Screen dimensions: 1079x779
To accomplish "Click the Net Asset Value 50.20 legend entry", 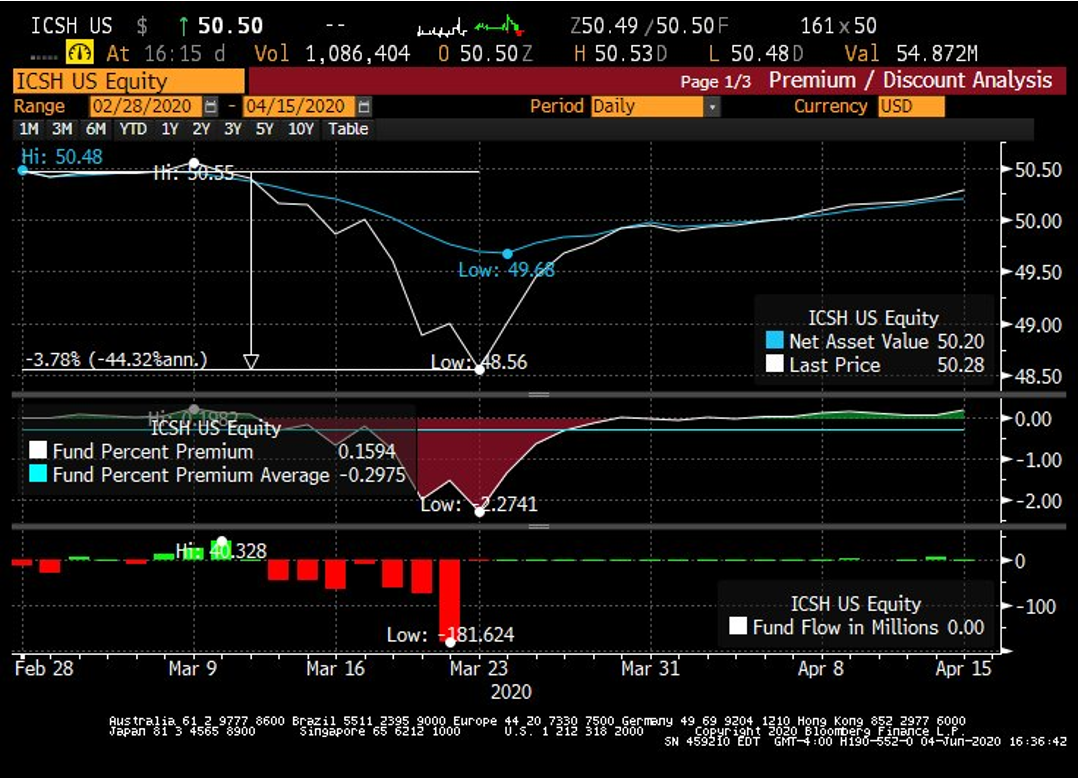I will (875, 341).
